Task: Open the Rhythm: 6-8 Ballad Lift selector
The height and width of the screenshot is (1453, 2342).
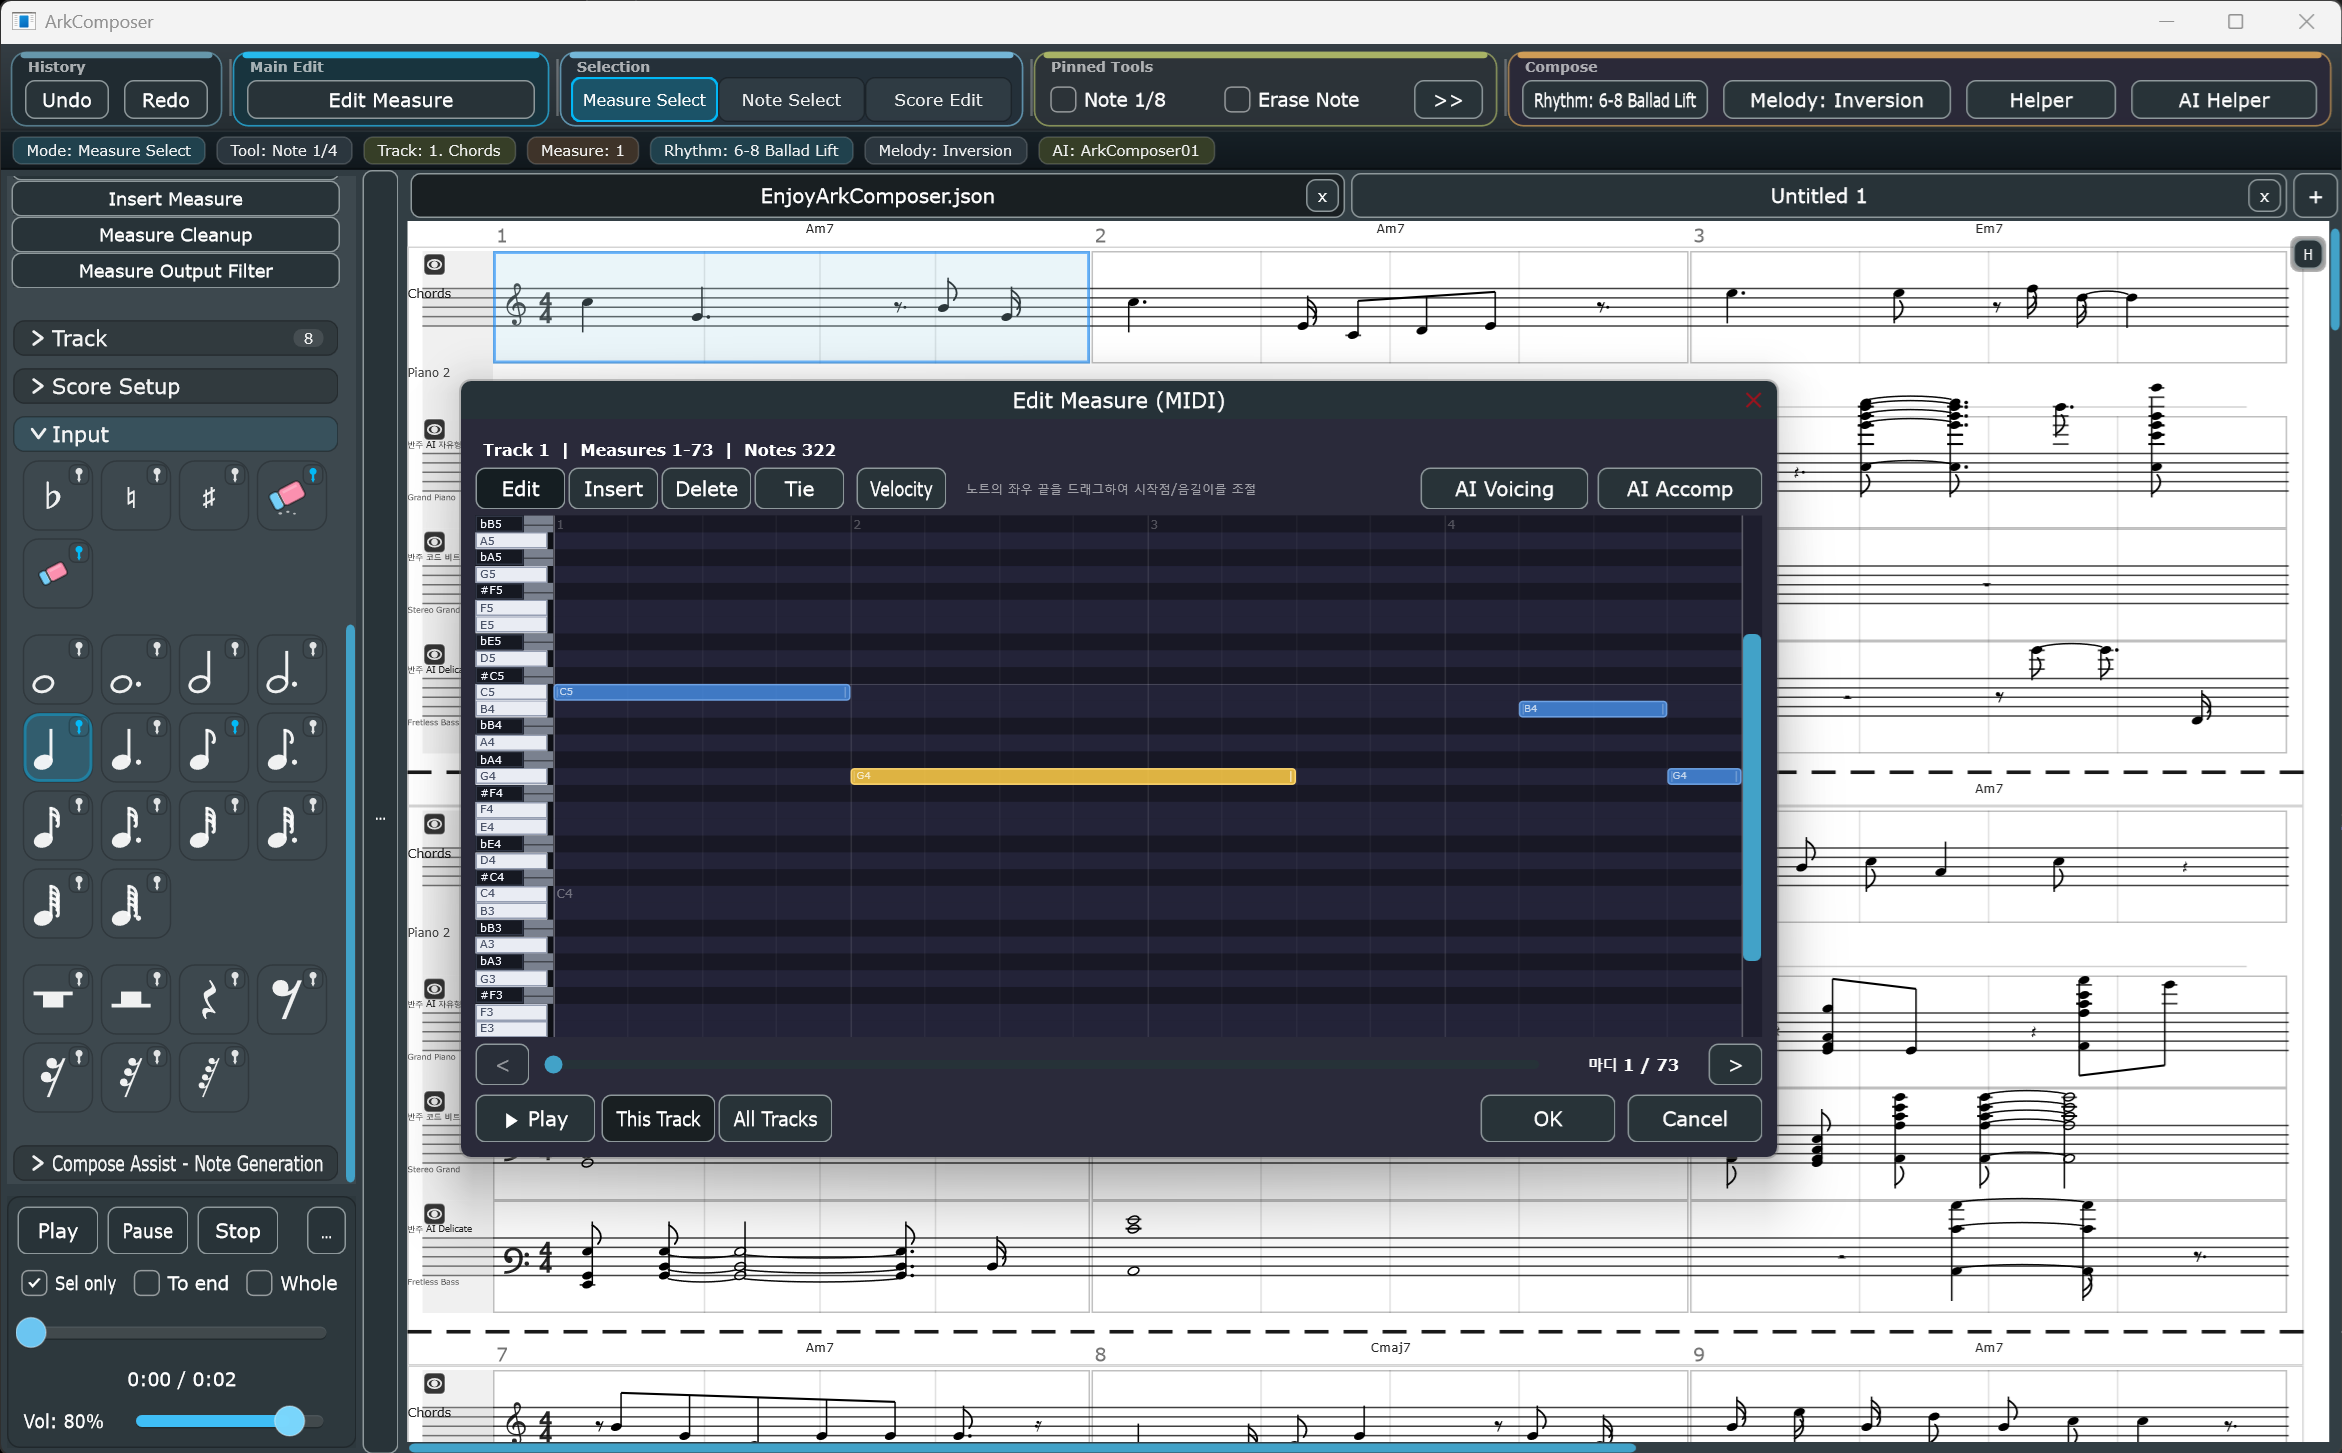Action: [x=1614, y=100]
